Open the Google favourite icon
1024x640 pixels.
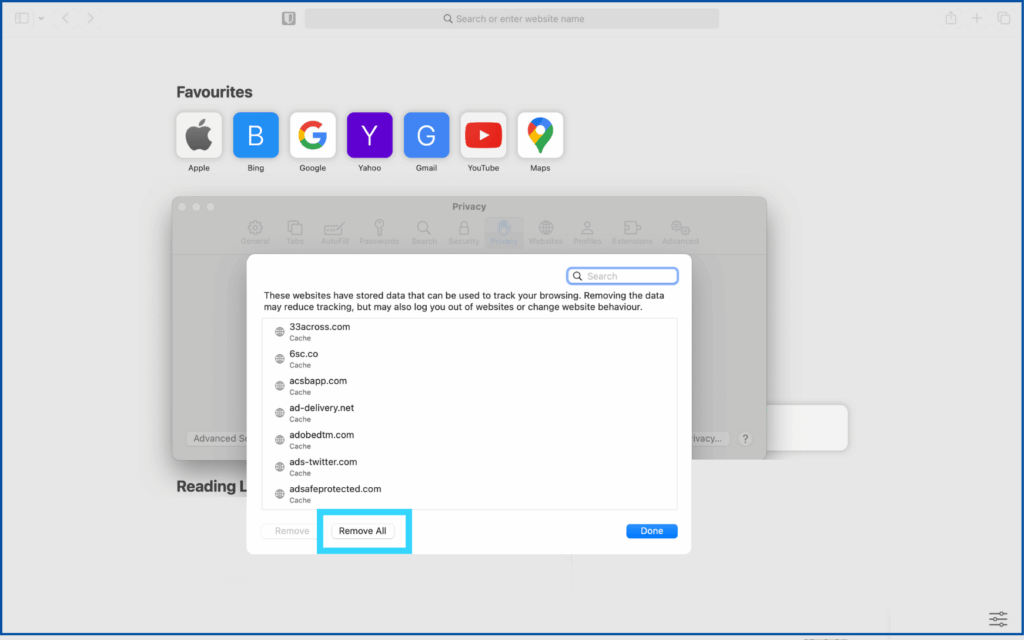click(313, 135)
